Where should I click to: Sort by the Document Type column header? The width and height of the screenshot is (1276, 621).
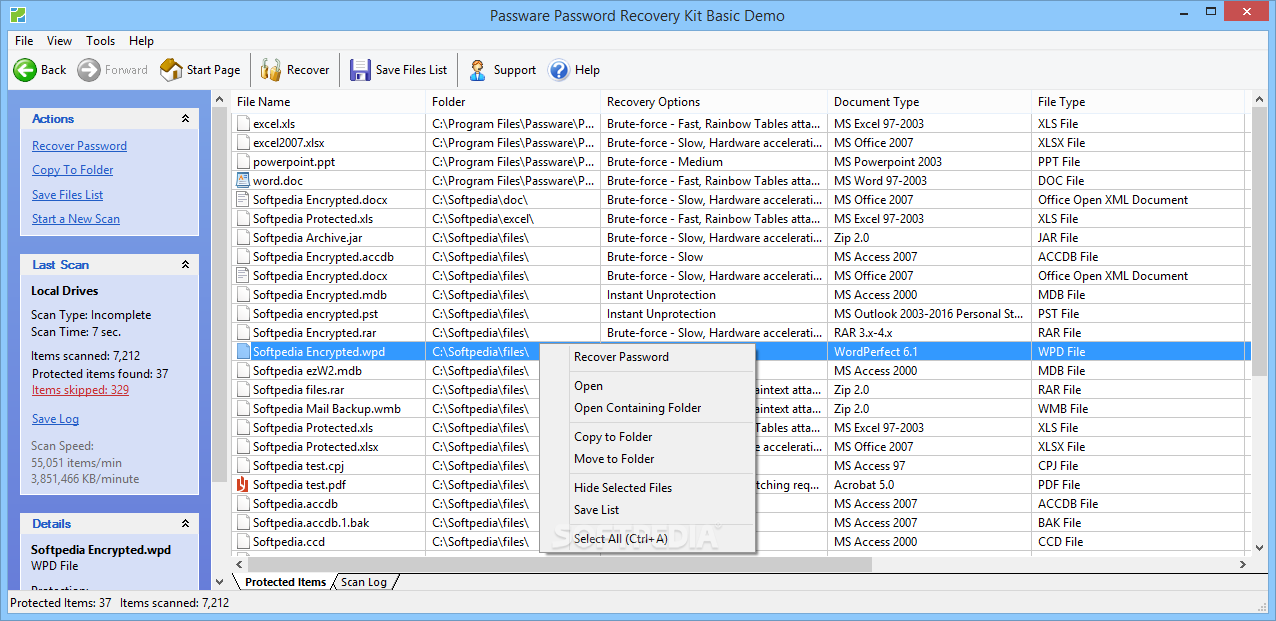pos(930,102)
